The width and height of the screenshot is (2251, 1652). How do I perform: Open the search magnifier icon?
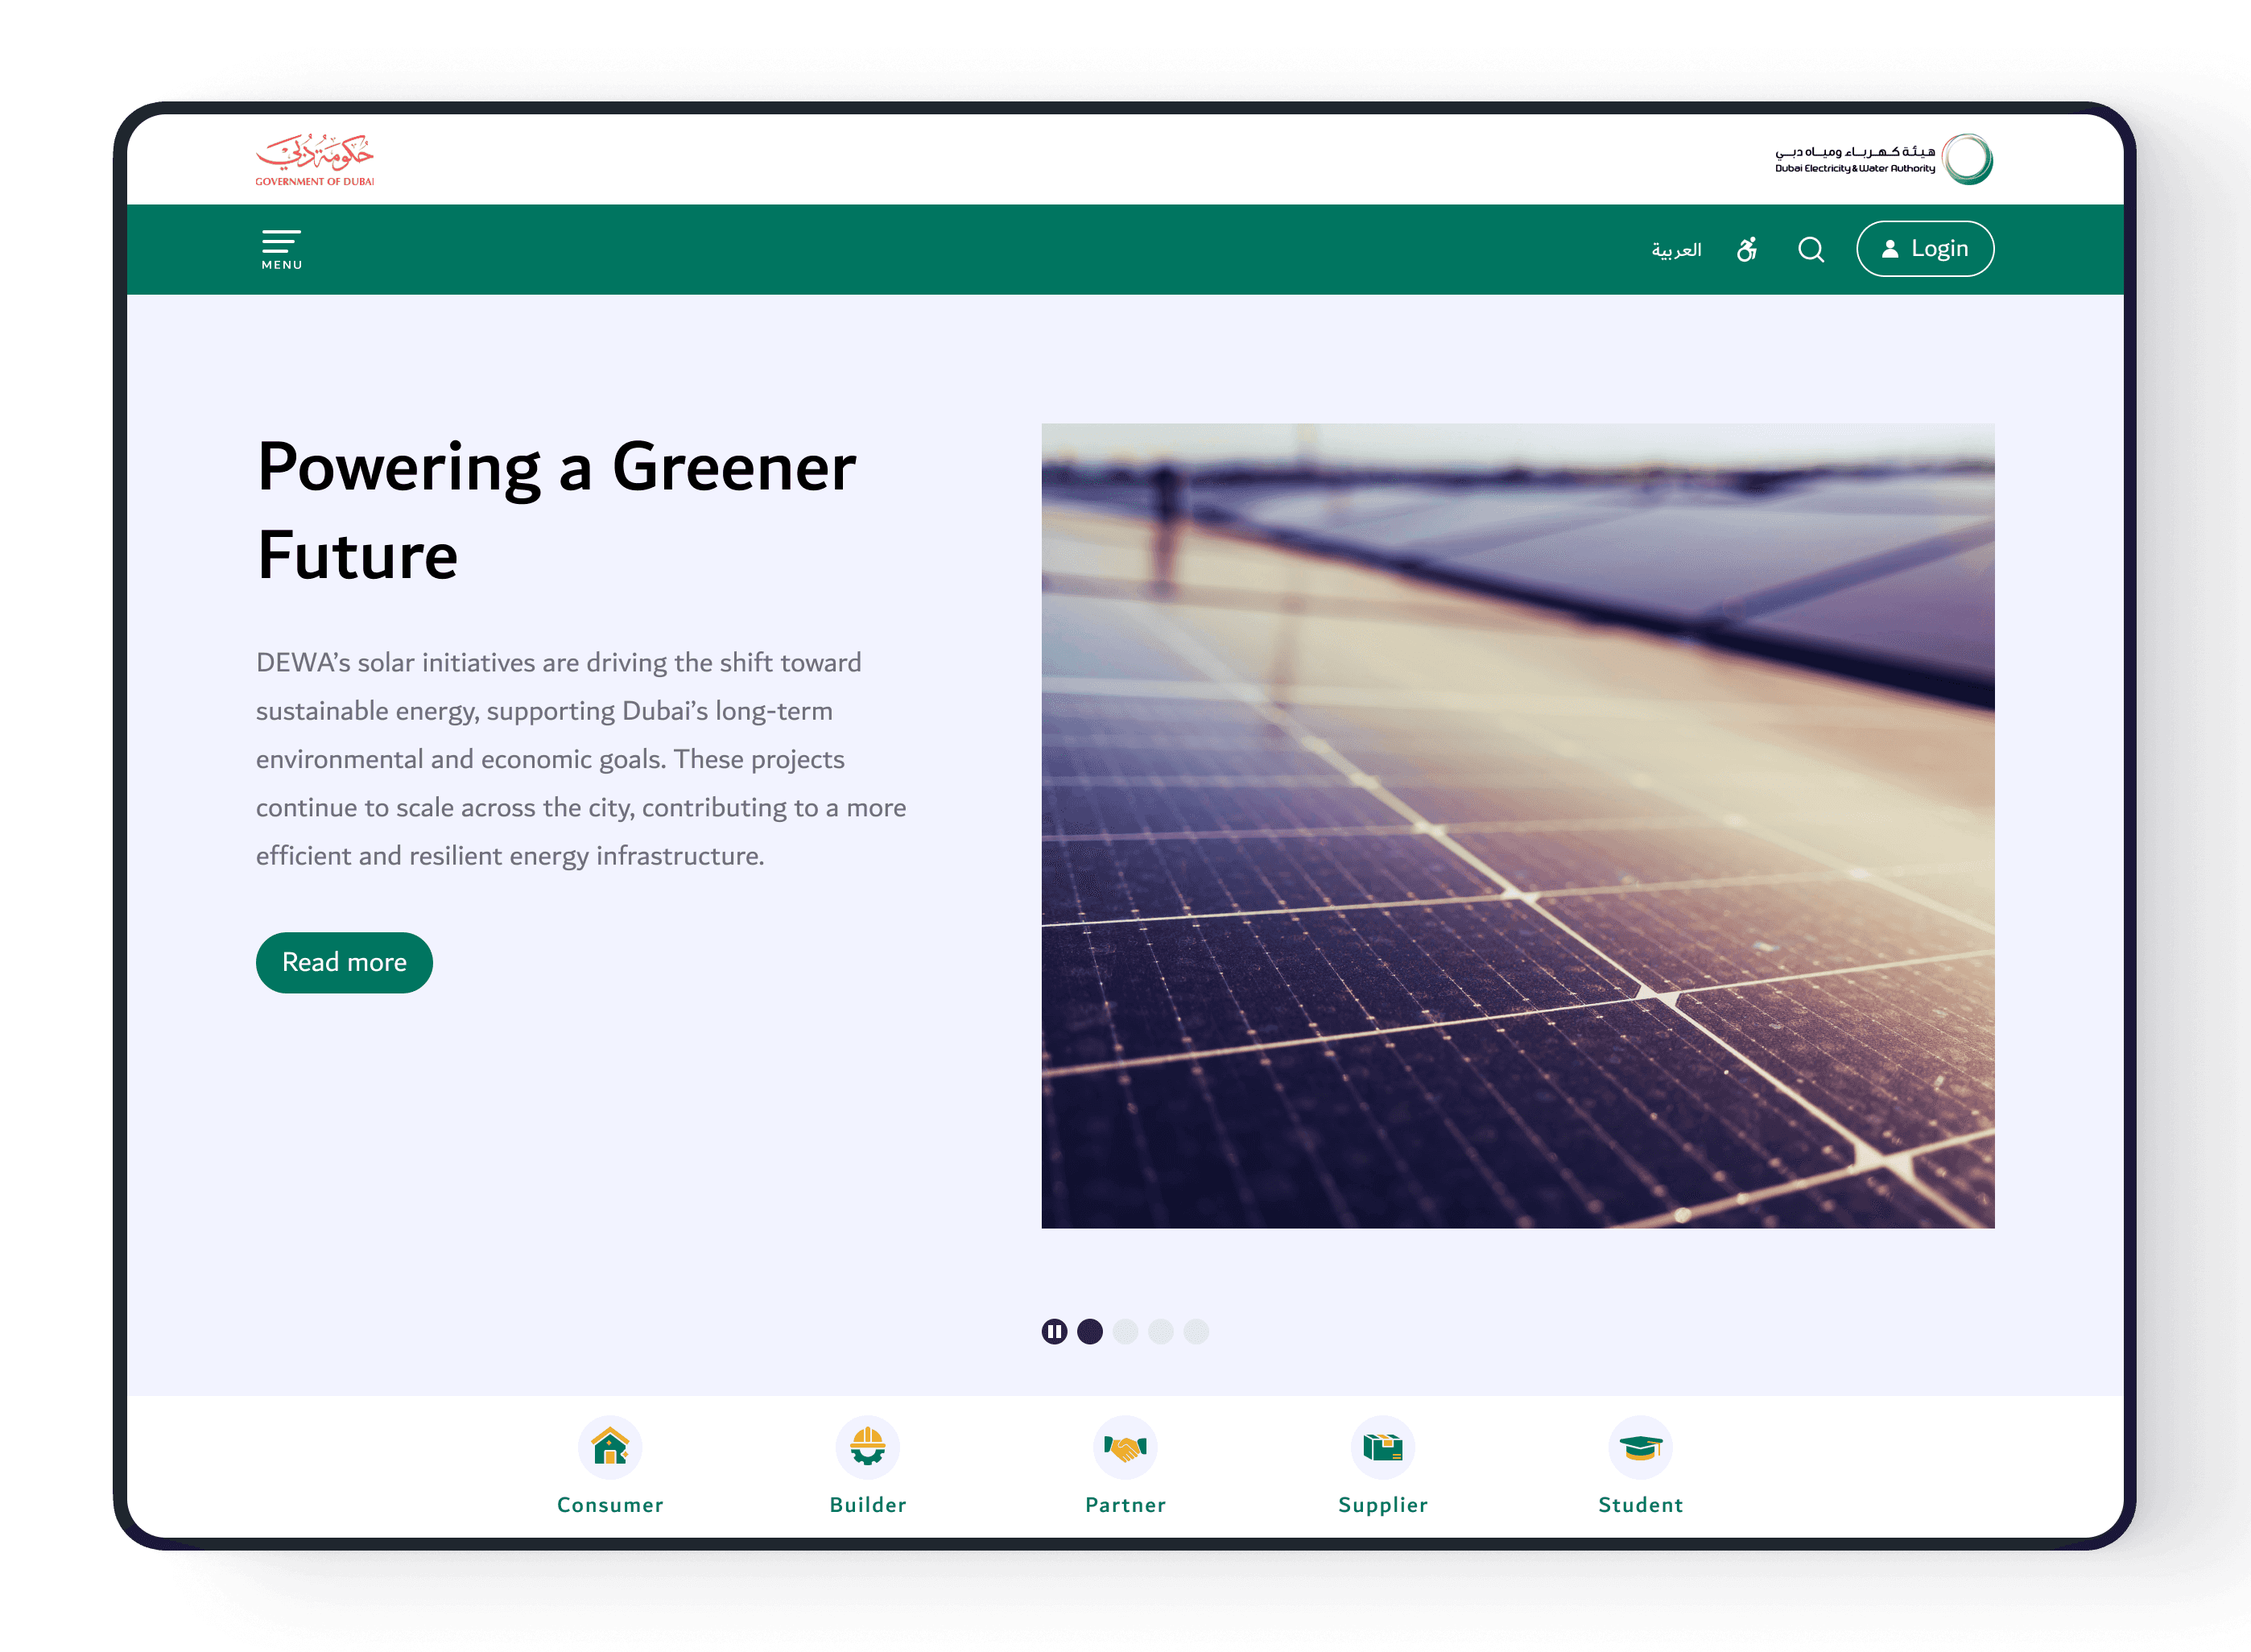[x=1810, y=249]
